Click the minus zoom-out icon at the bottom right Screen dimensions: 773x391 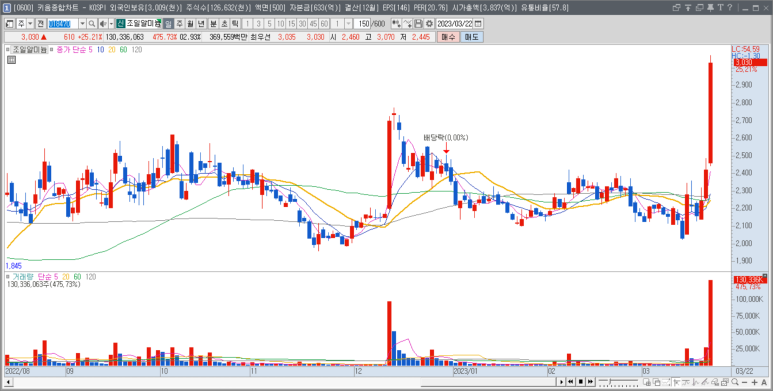[x=744, y=382]
